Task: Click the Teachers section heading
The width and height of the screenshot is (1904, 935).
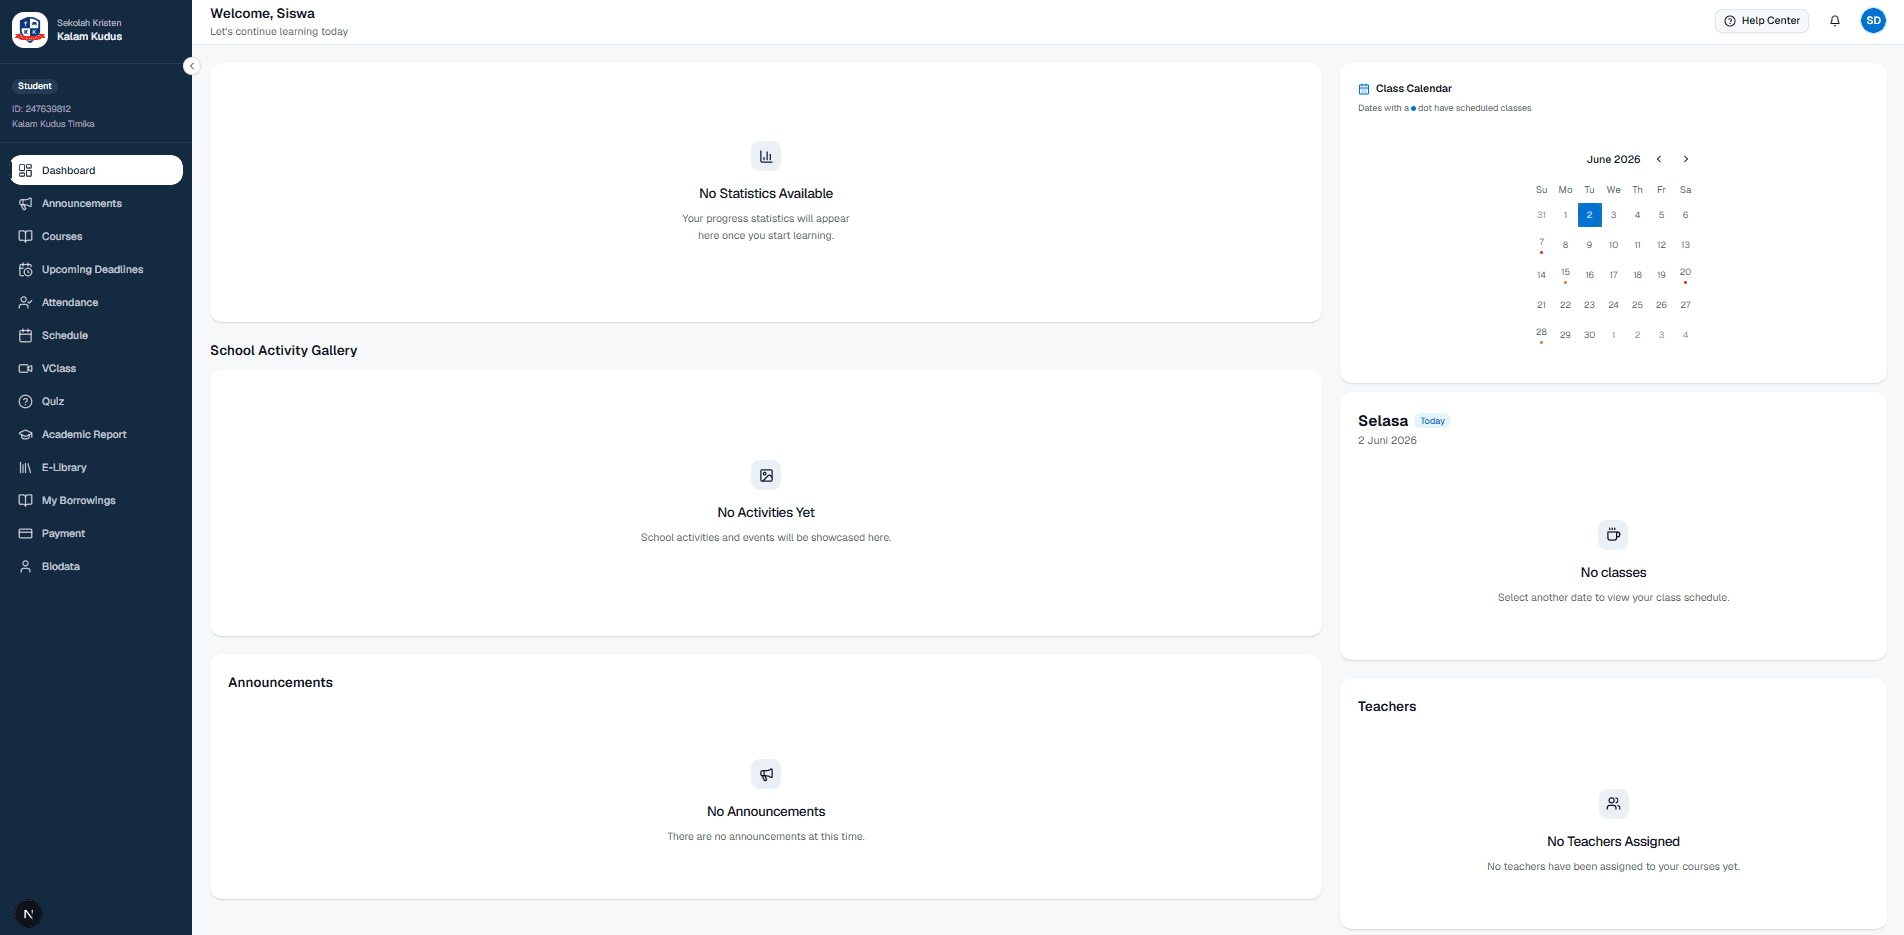Action: (1387, 706)
